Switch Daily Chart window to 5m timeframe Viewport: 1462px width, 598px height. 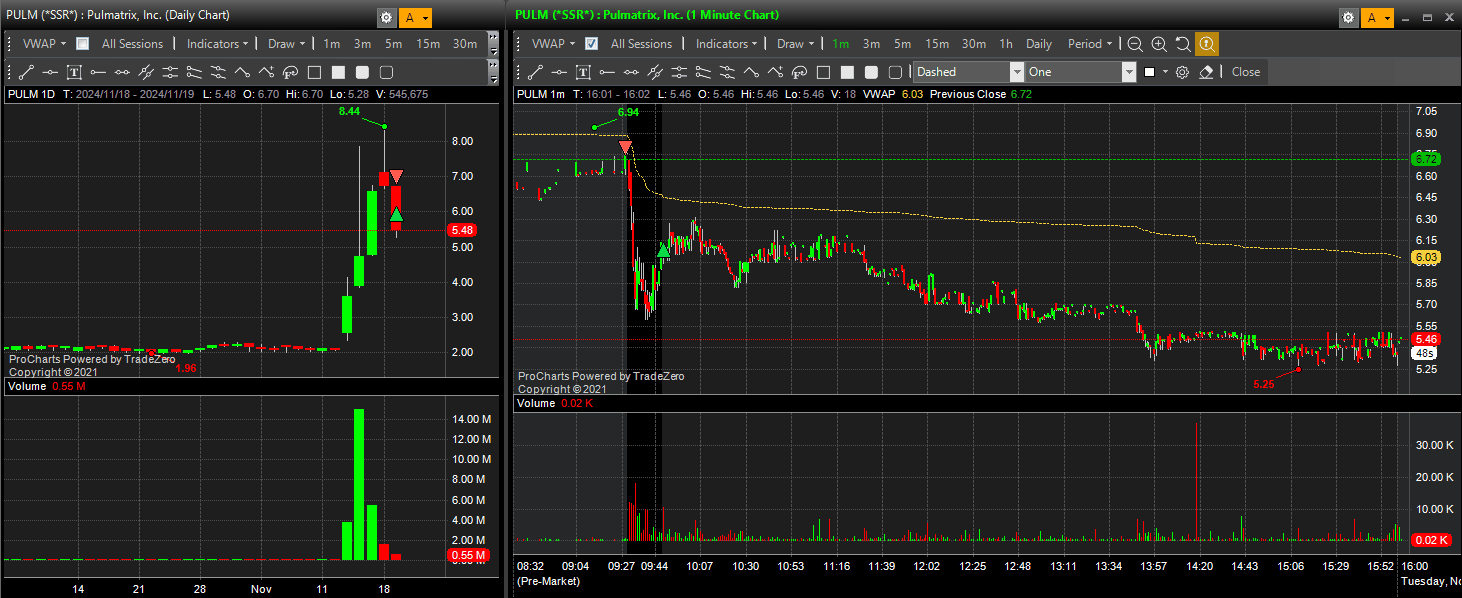(393, 44)
